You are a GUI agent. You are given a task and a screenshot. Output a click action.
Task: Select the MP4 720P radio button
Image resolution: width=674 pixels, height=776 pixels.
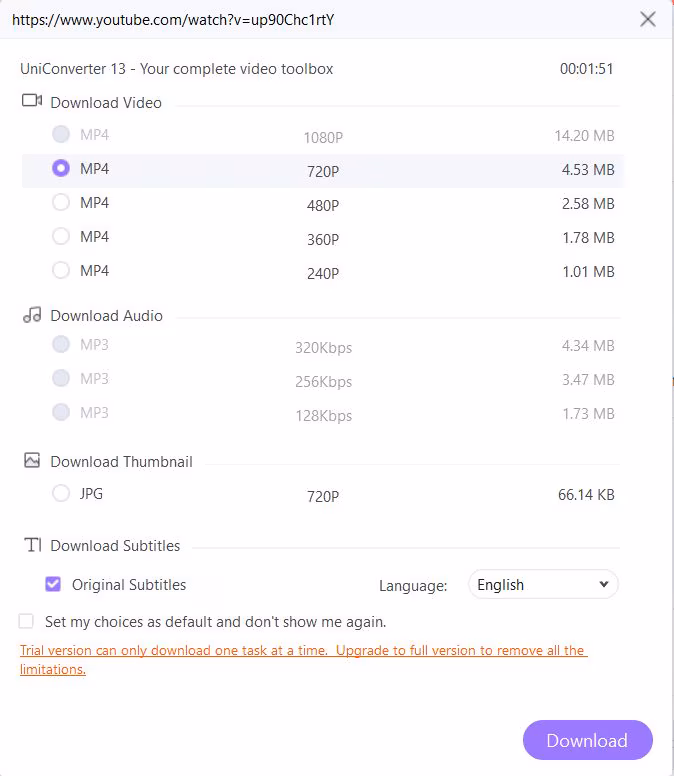coord(61,169)
